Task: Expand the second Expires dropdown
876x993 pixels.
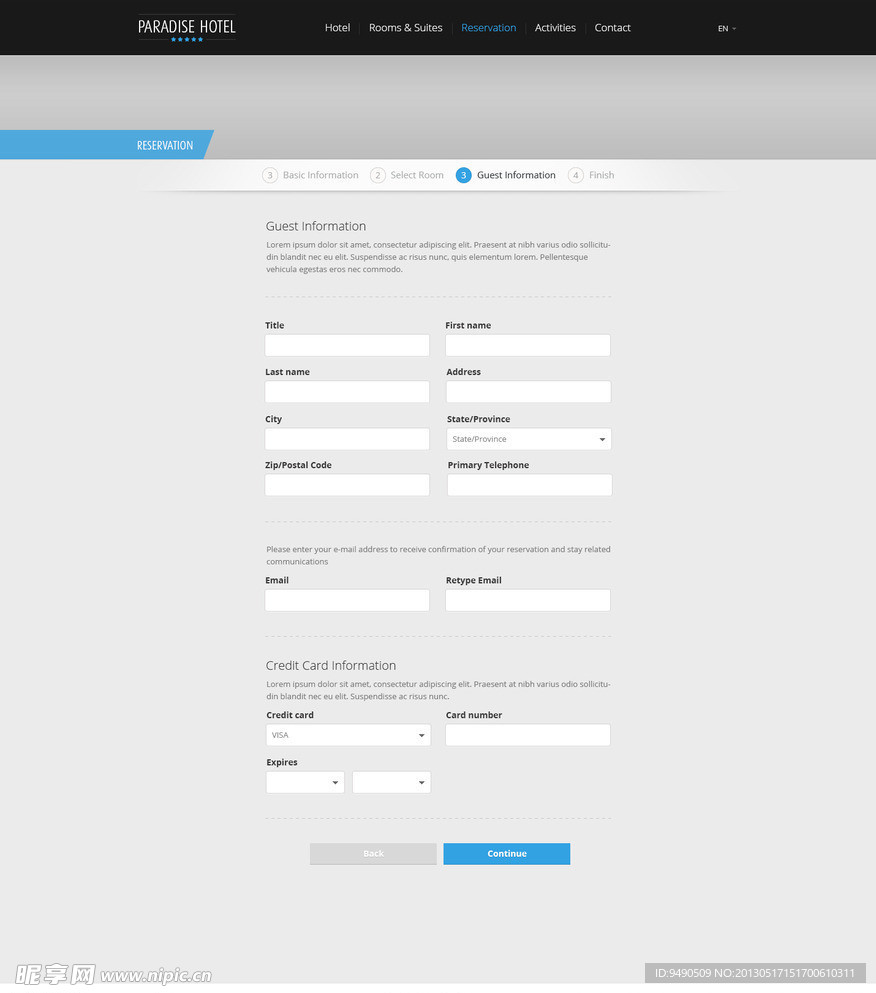Action: [391, 782]
